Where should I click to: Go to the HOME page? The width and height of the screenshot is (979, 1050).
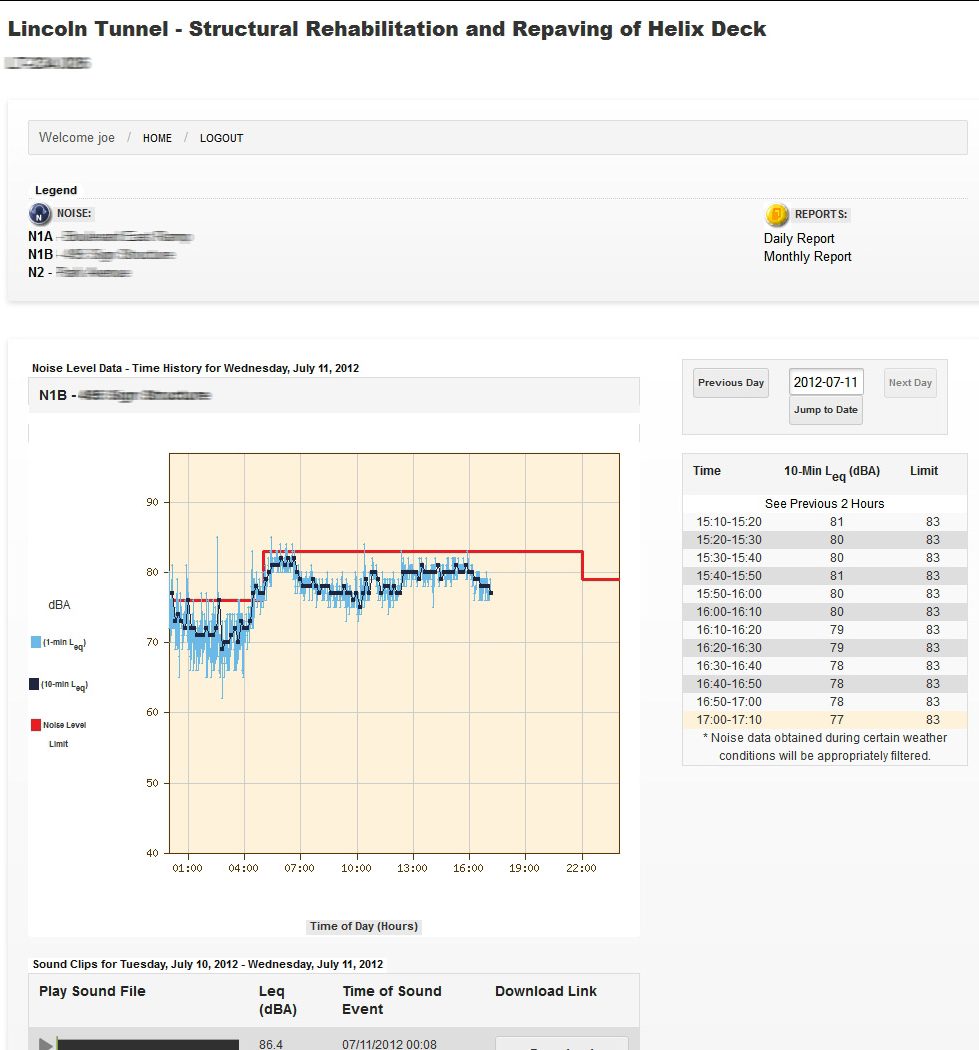(x=157, y=138)
